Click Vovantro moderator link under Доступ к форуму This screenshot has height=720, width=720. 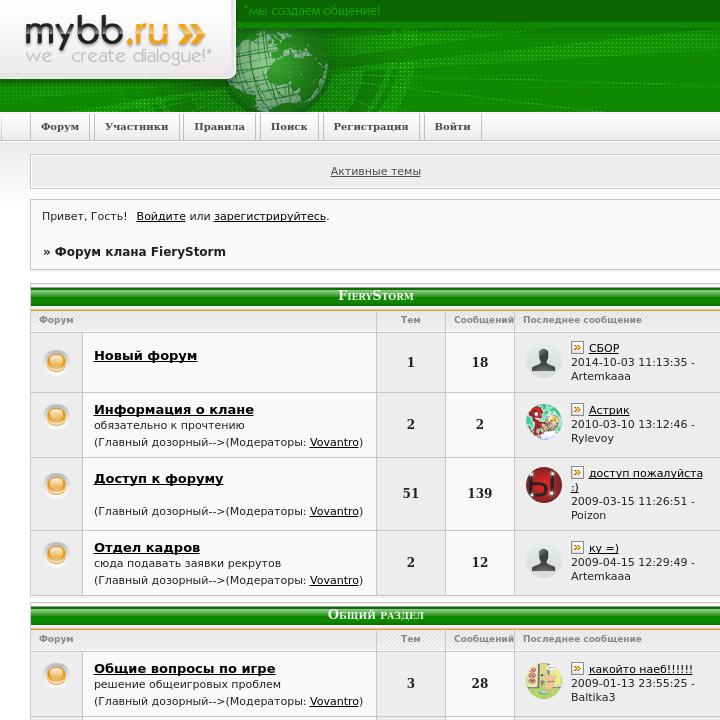(x=334, y=511)
